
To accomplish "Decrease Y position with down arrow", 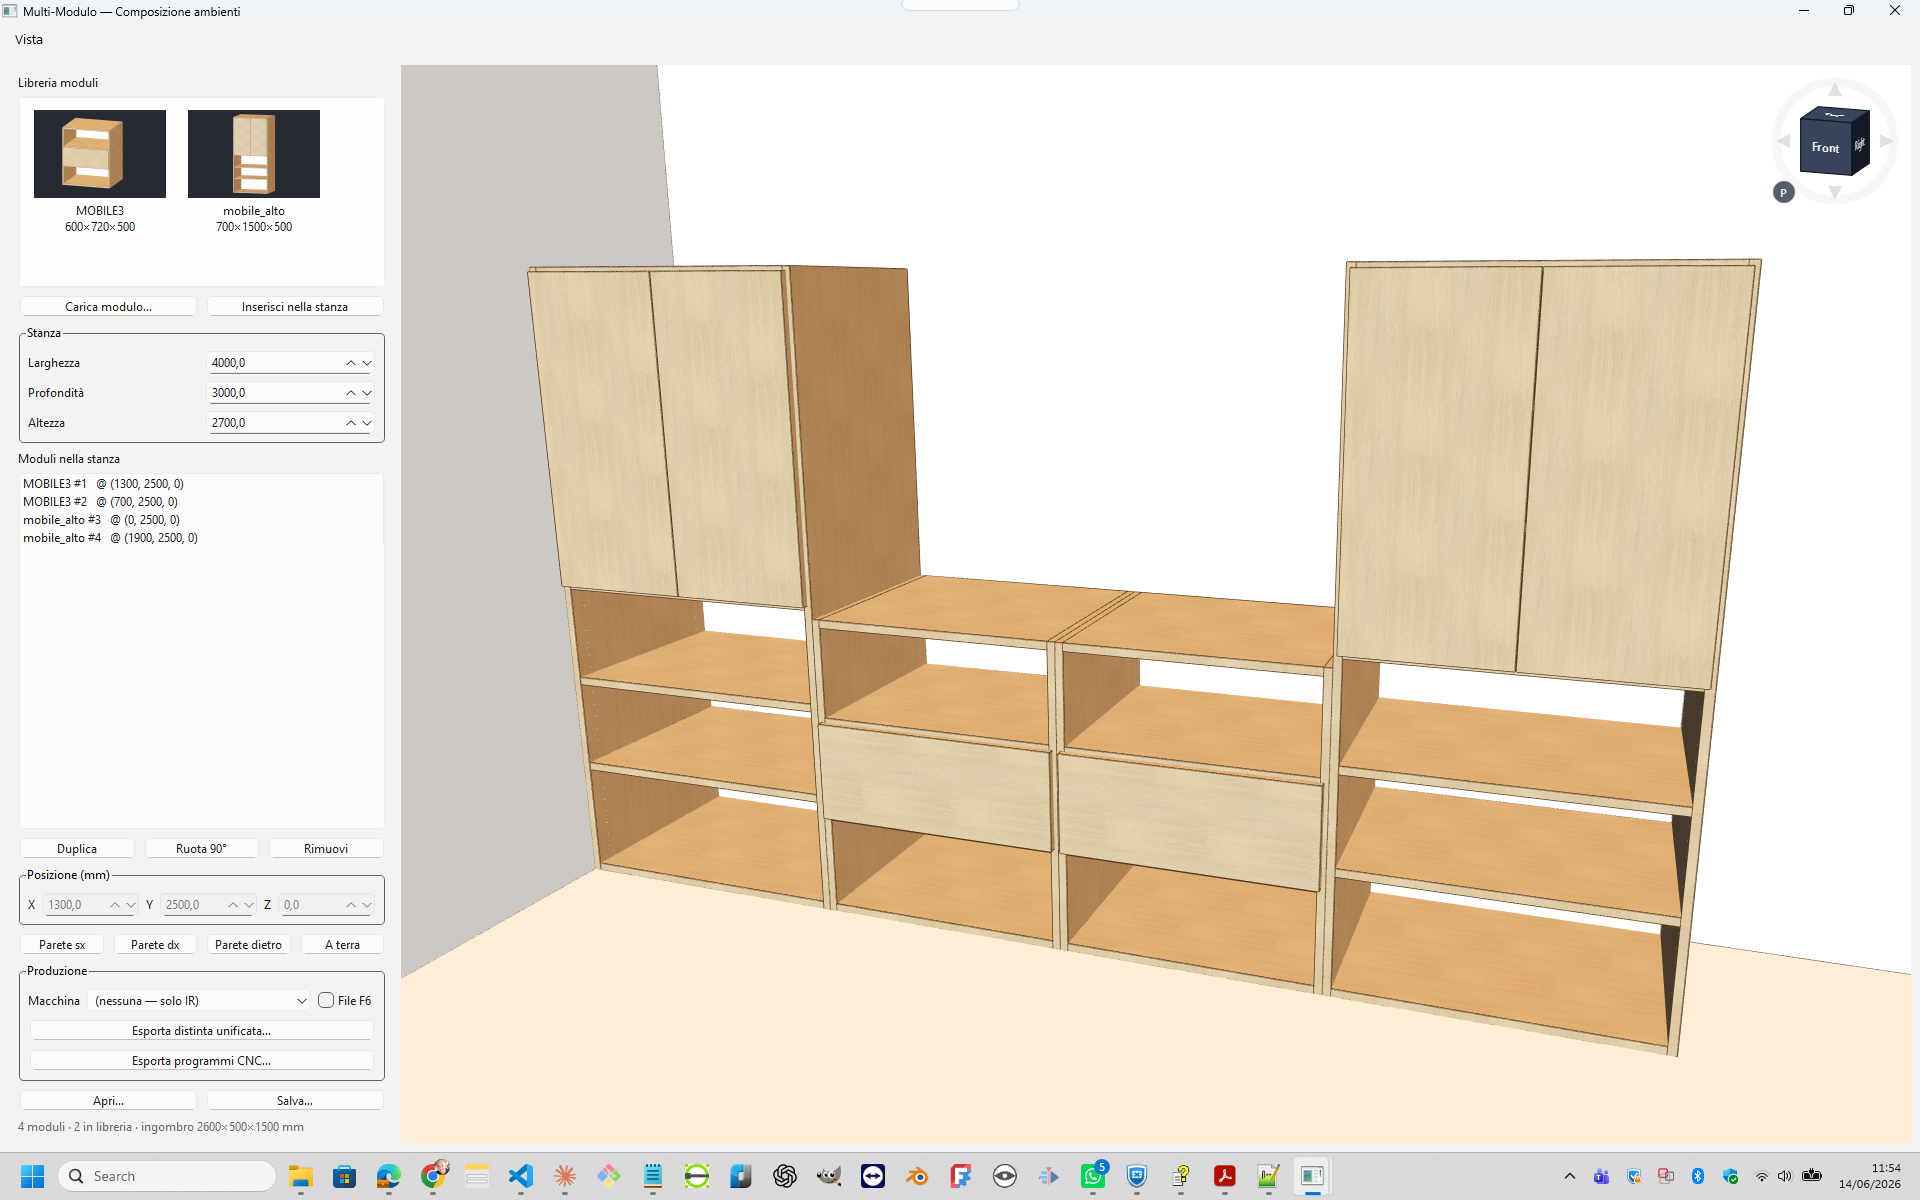I will click(x=249, y=905).
